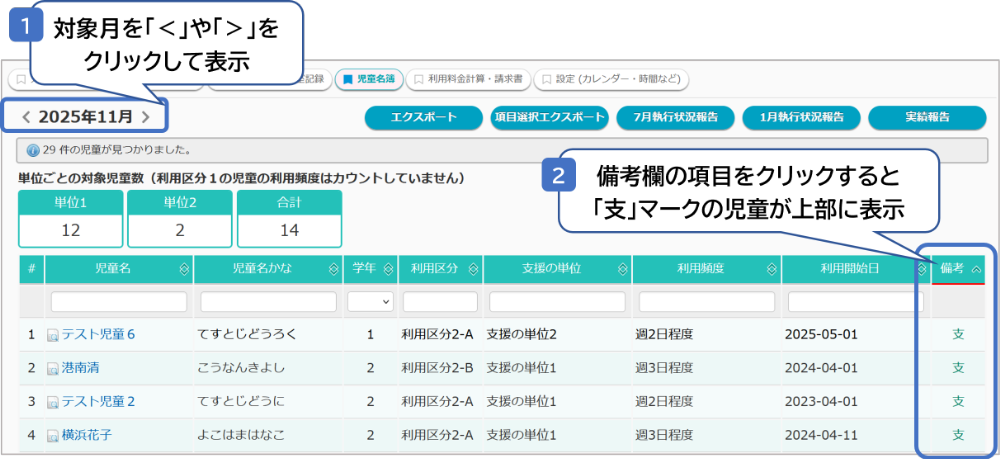Viewport: 1000px width, 459px height.
Task: Click the 児童名かな filter input field
Action: 268,301
